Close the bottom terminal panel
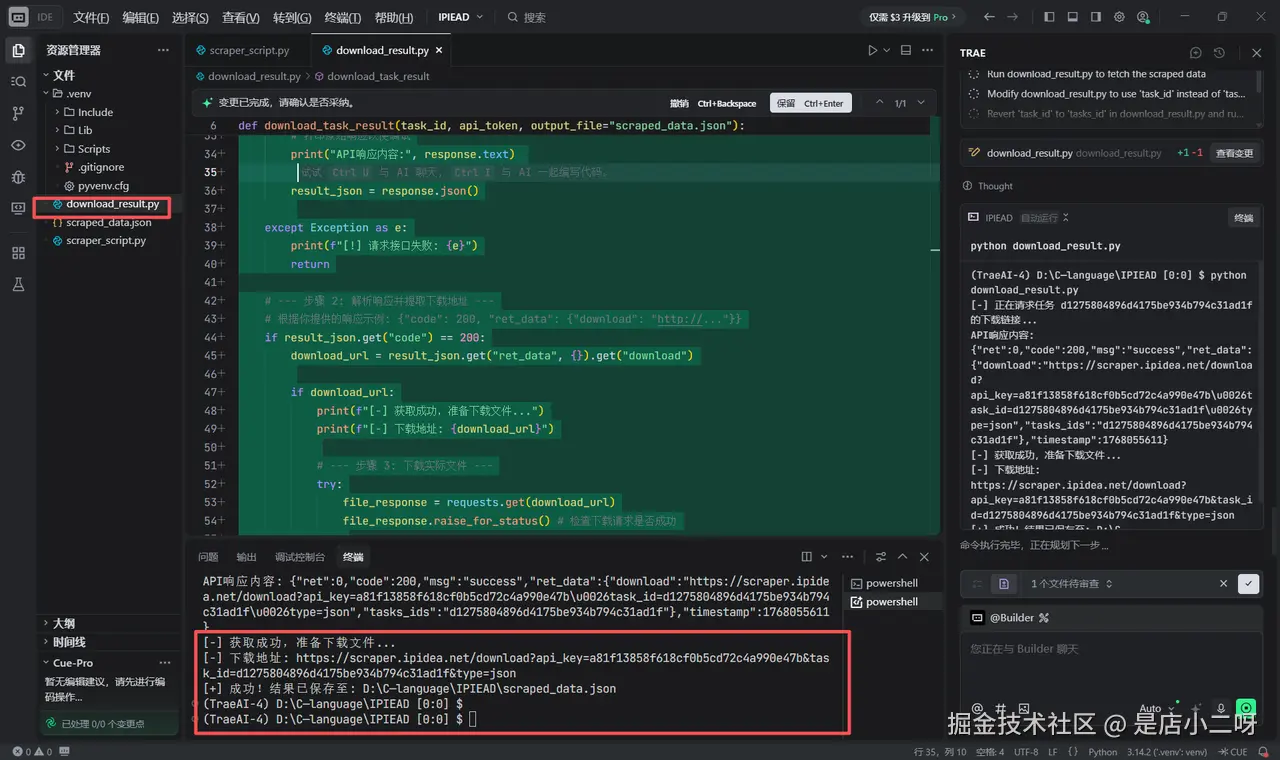The width and height of the screenshot is (1280, 760). pyautogui.click(x=924, y=557)
